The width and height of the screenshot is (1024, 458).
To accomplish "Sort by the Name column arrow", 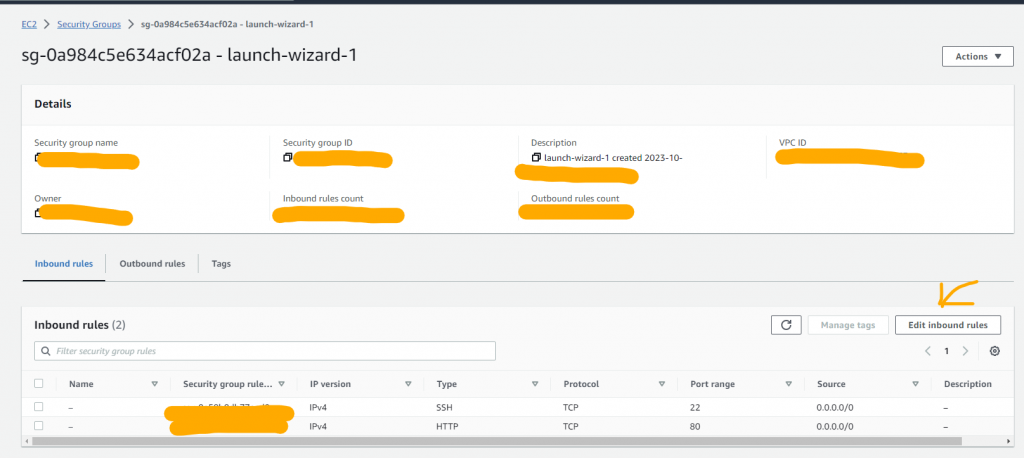I will click(155, 384).
